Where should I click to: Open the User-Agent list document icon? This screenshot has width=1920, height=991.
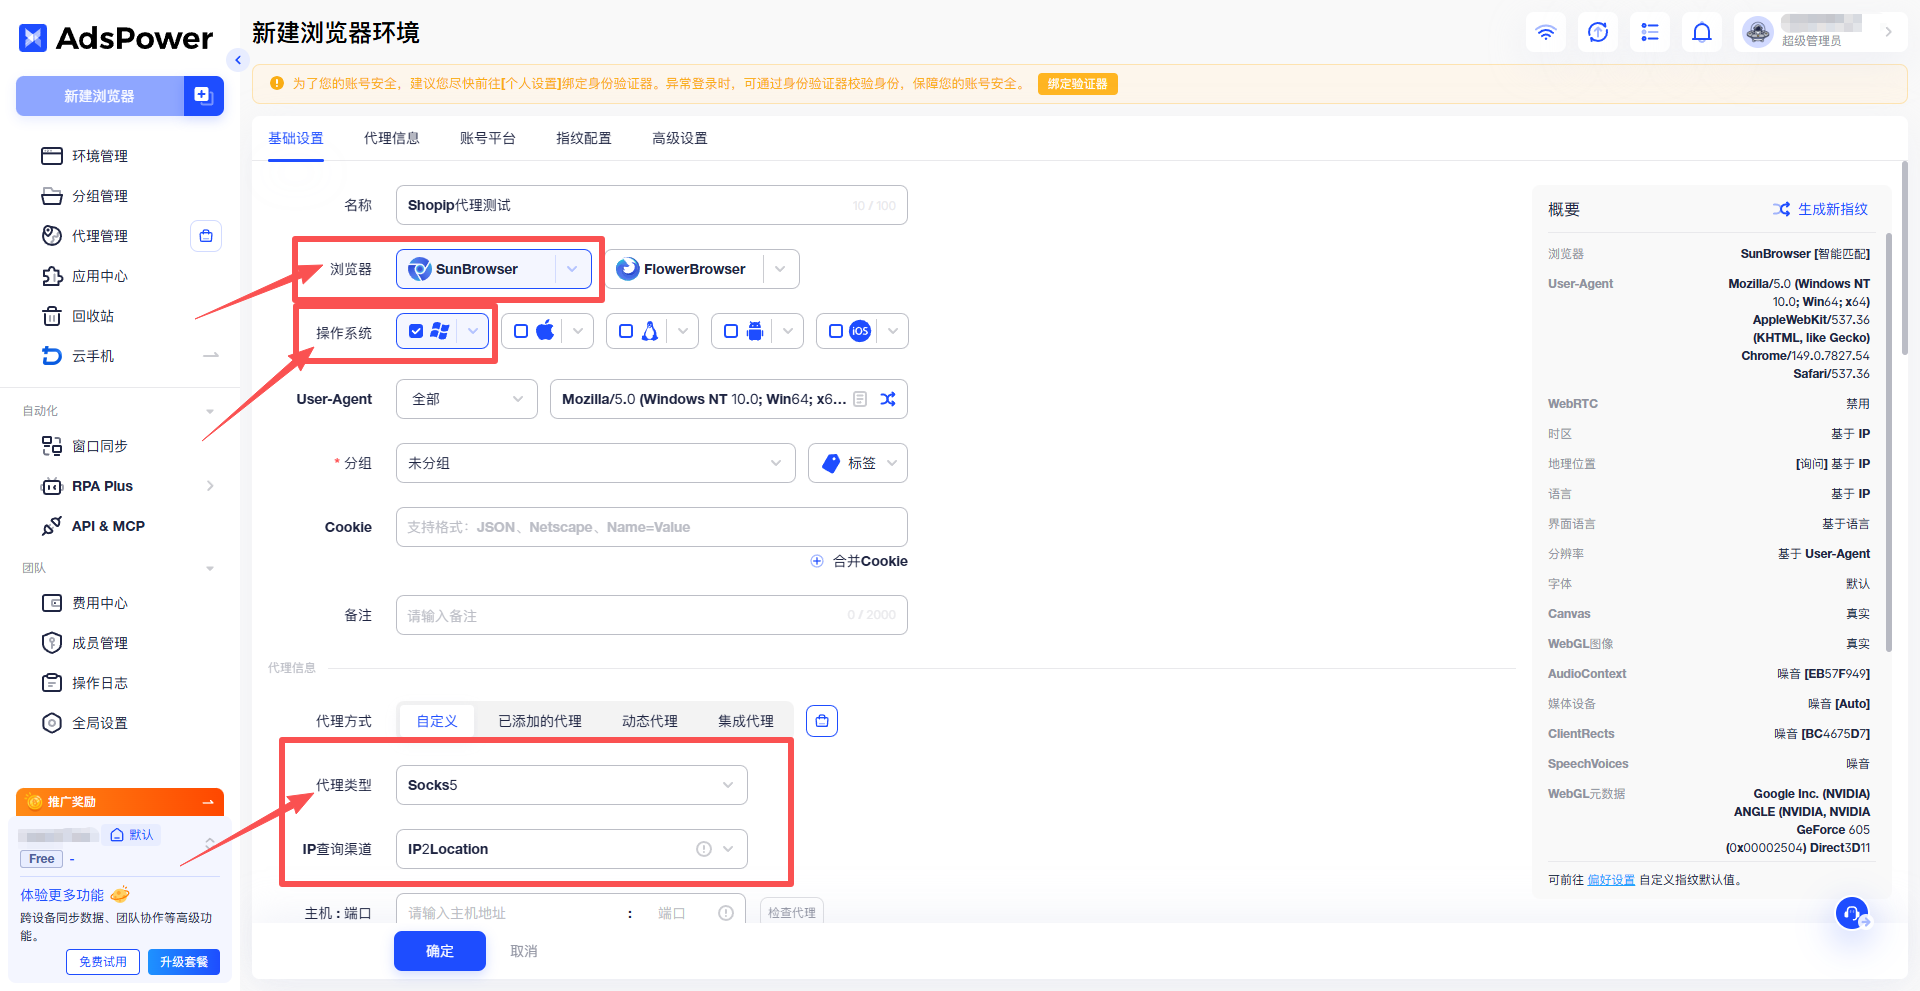860,399
